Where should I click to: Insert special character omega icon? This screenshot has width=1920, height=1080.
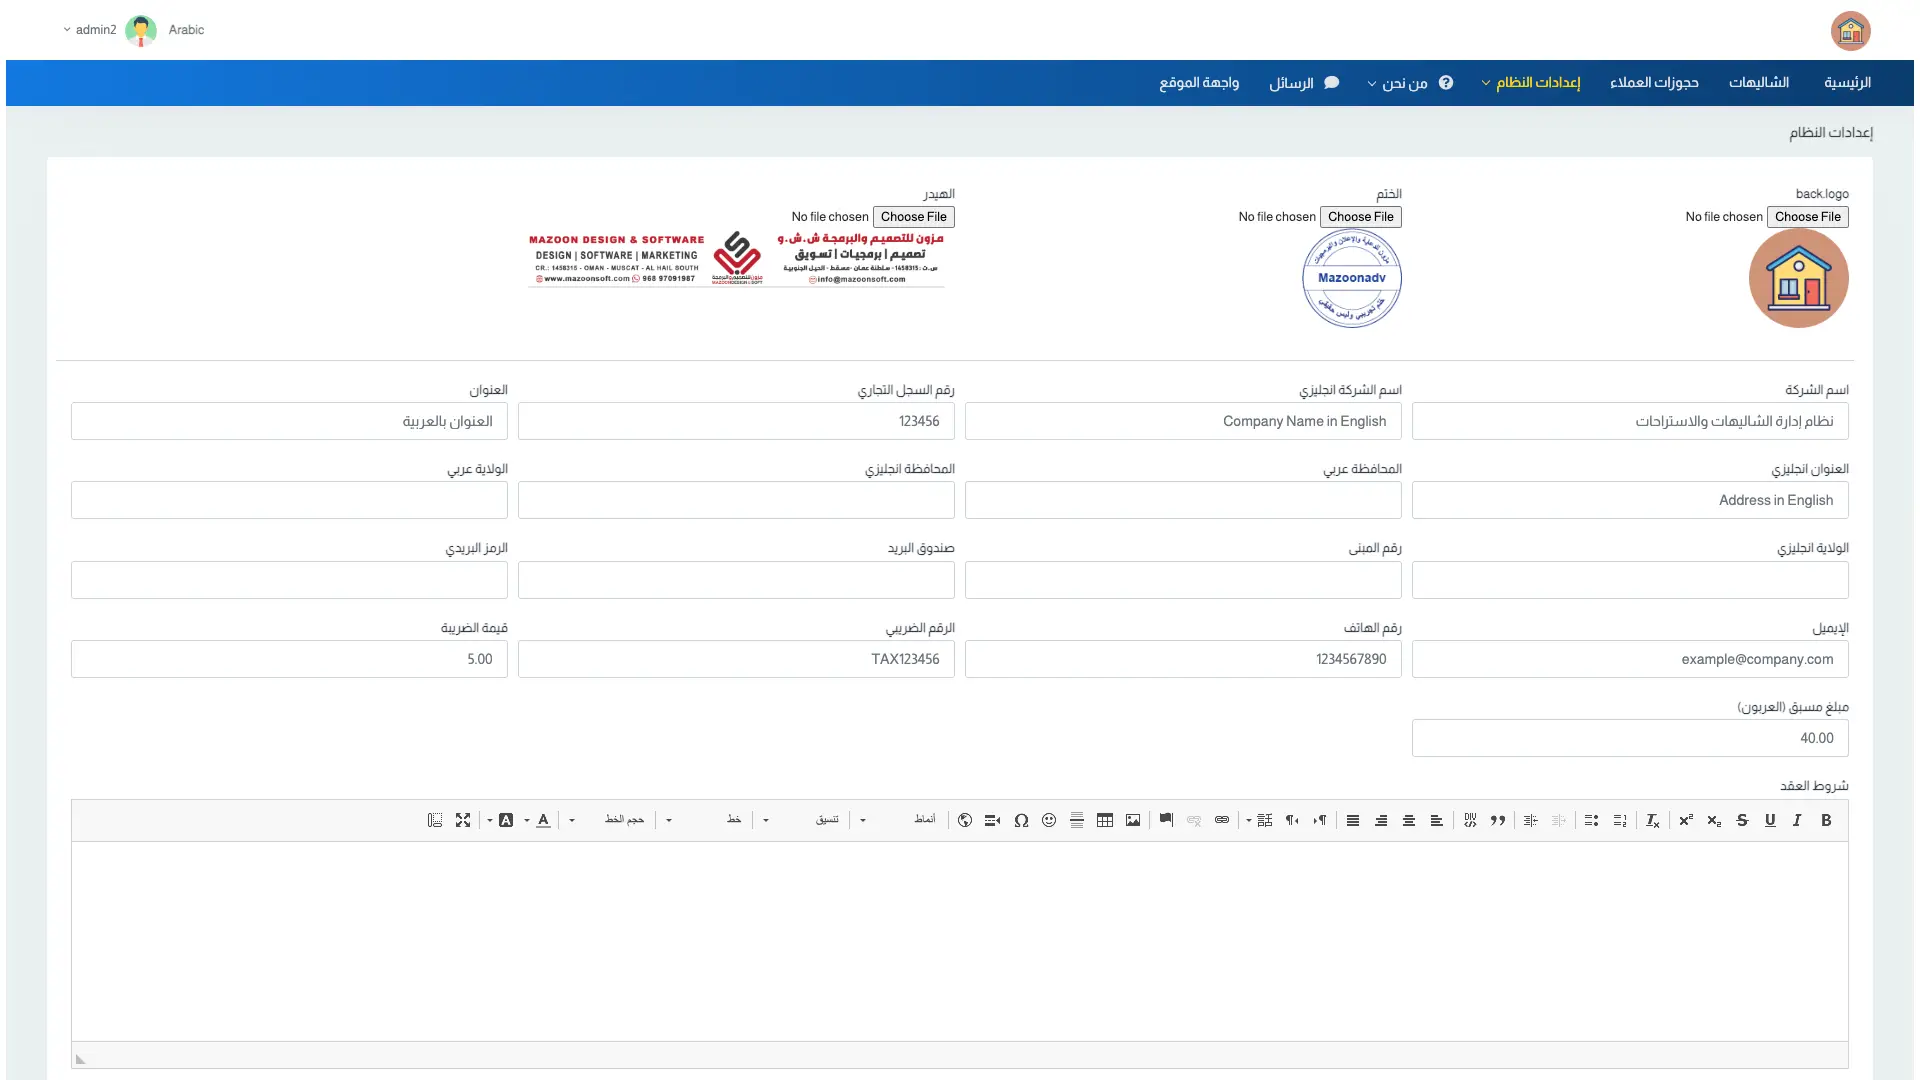click(x=1021, y=820)
